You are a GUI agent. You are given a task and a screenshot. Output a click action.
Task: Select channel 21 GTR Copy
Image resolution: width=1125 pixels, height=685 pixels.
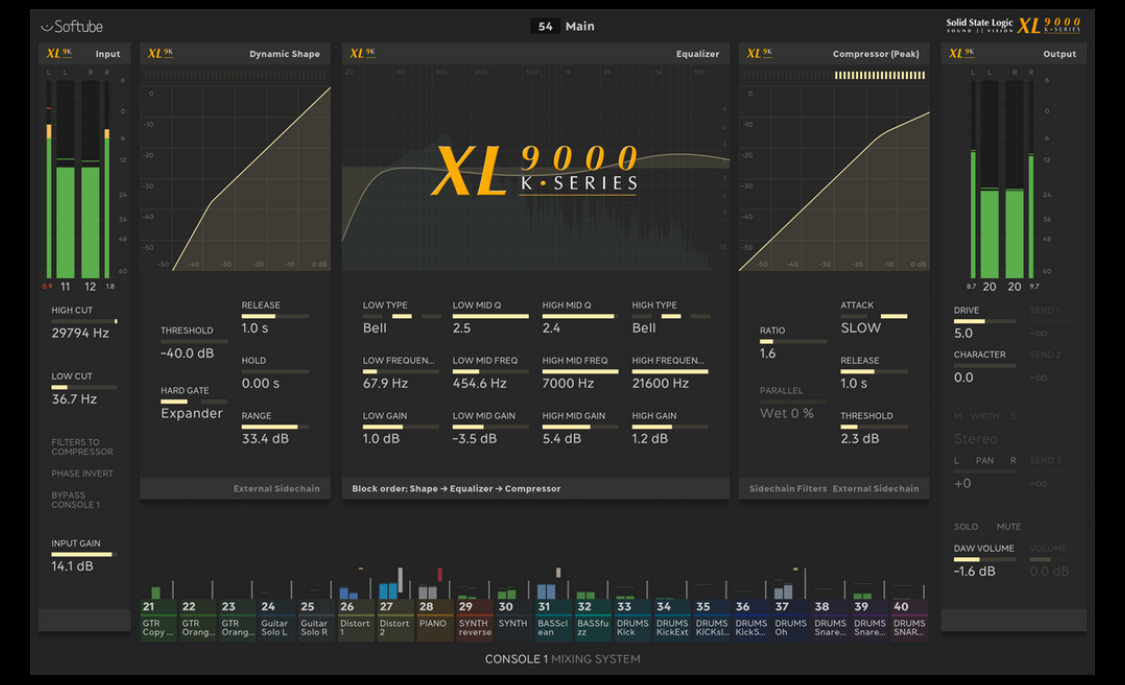(x=158, y=618)
